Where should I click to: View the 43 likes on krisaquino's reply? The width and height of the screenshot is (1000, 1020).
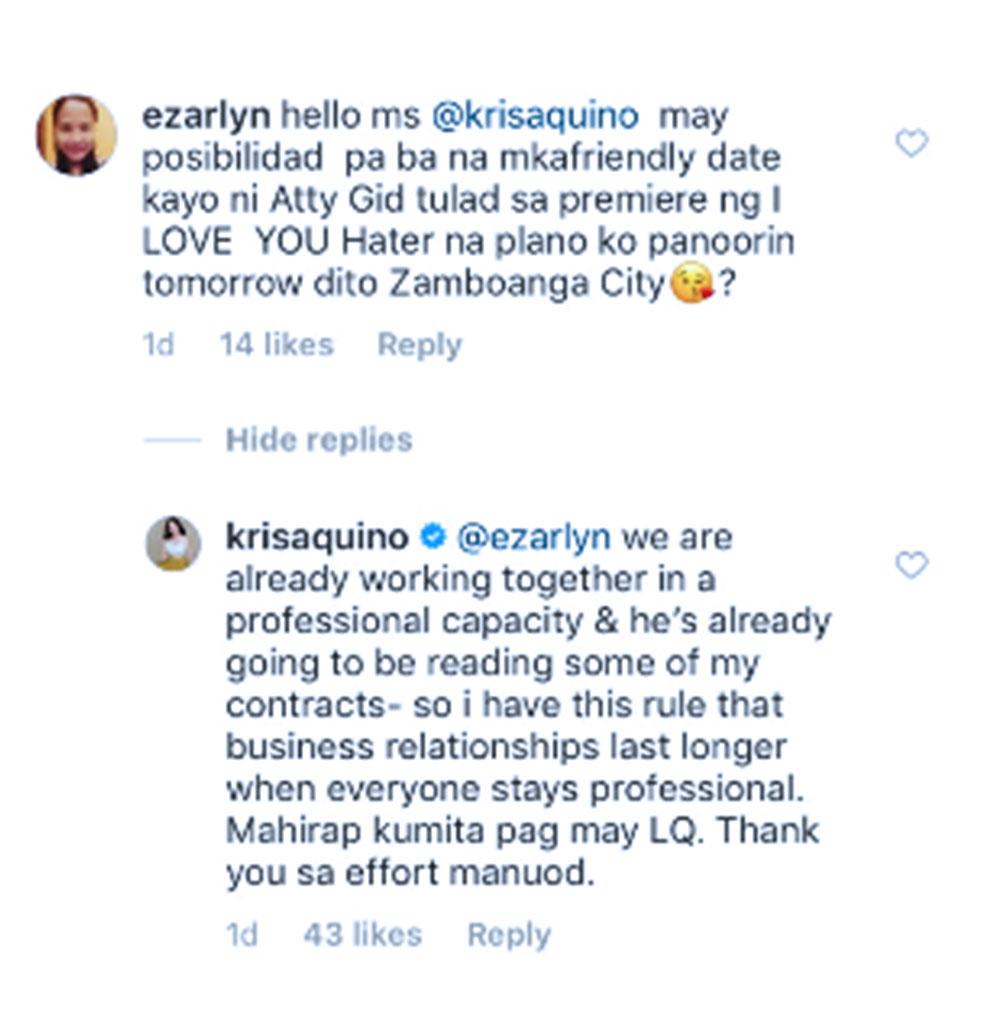pyautogui.click(x=362, y=934)
